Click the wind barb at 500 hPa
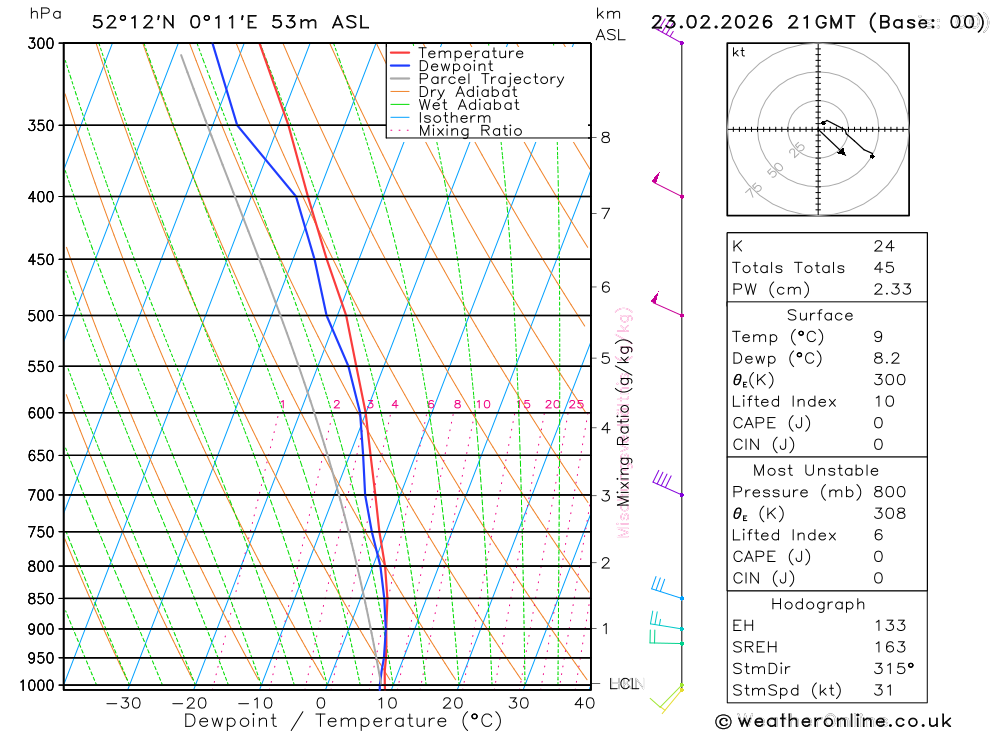This screenshot has width=1000, height=733. tap(666, 304)
